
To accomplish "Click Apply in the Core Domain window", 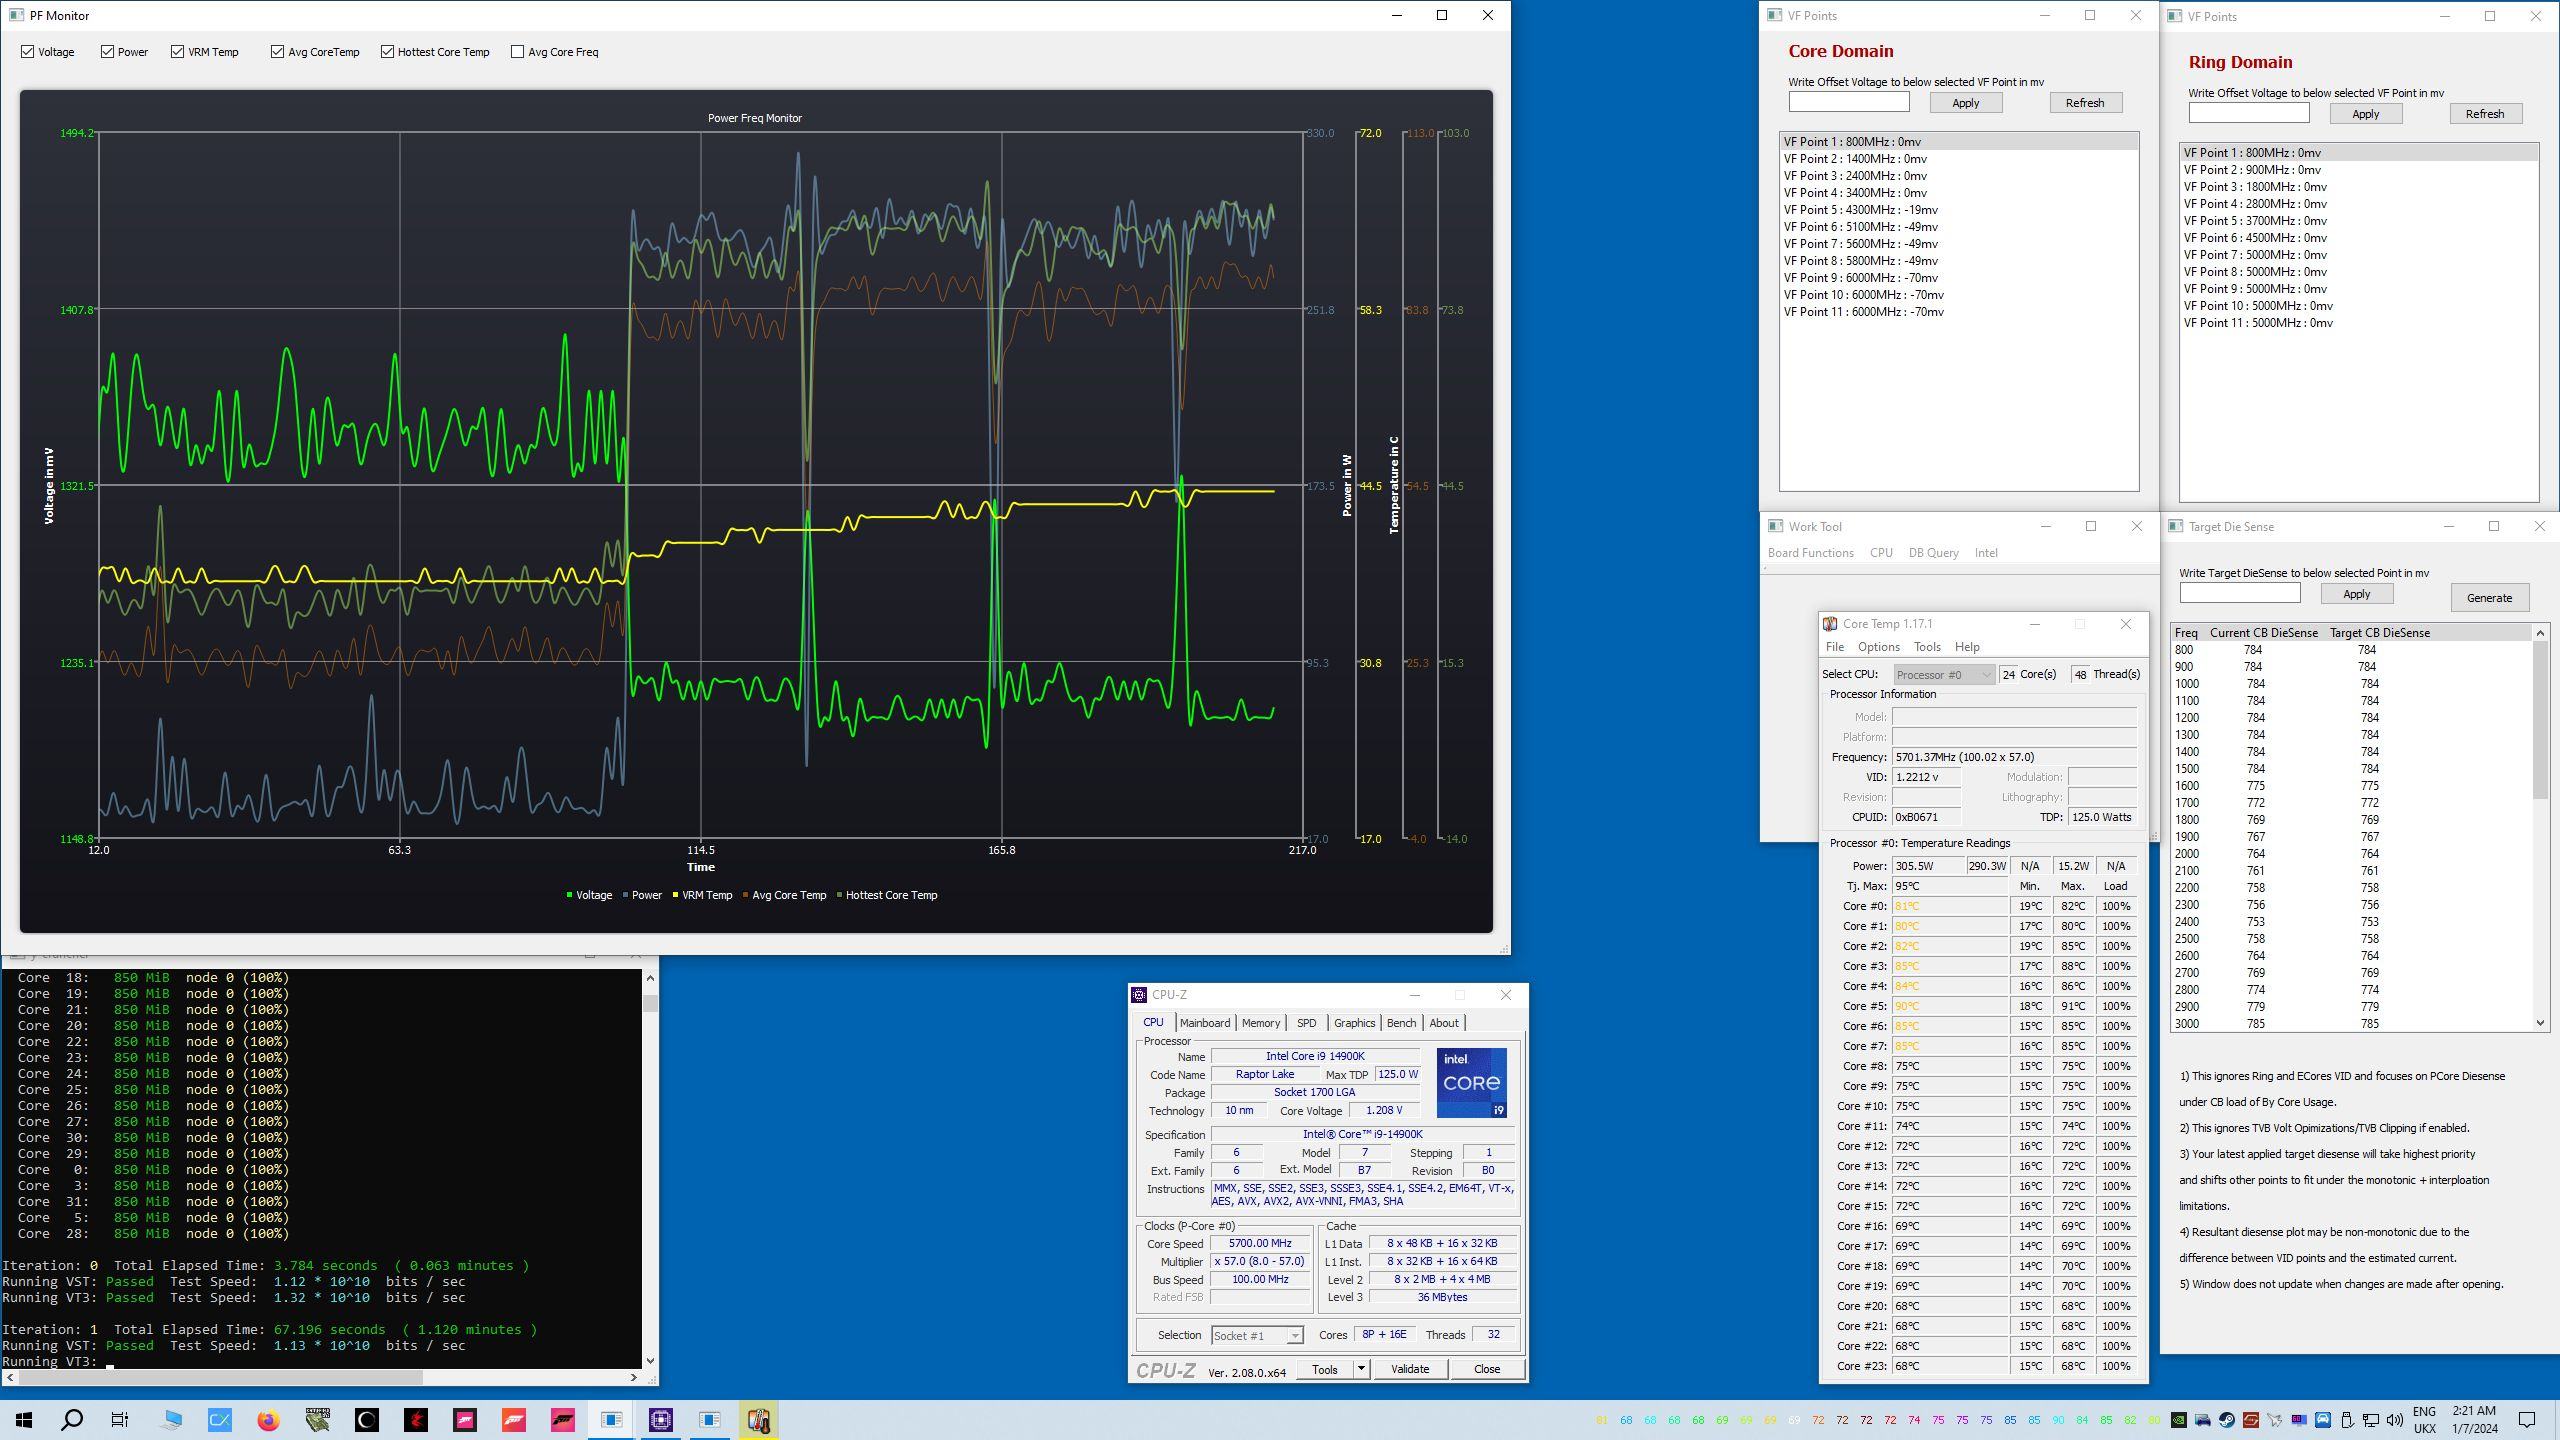I will pyautogui.click(x=1965, y=103).
